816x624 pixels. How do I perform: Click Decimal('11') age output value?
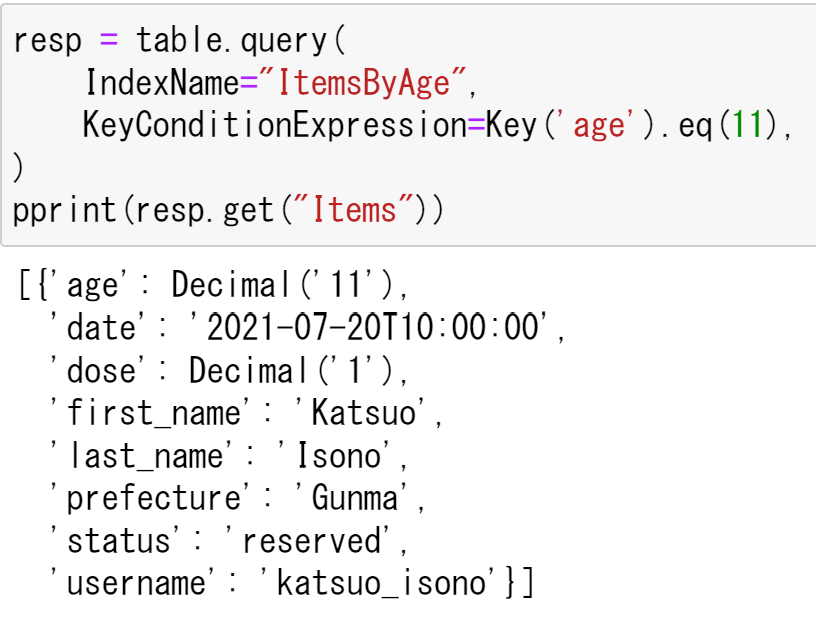pos(286,286)
